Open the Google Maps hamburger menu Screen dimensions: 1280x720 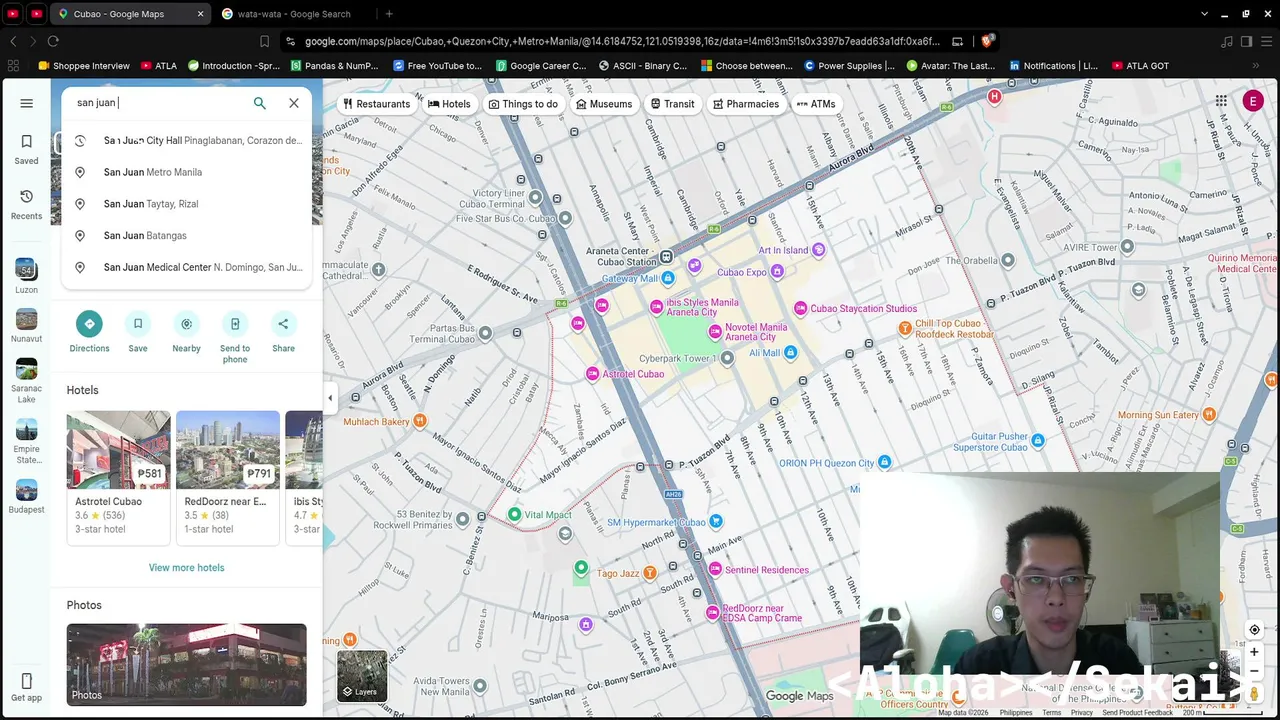[x=27, y=103]
